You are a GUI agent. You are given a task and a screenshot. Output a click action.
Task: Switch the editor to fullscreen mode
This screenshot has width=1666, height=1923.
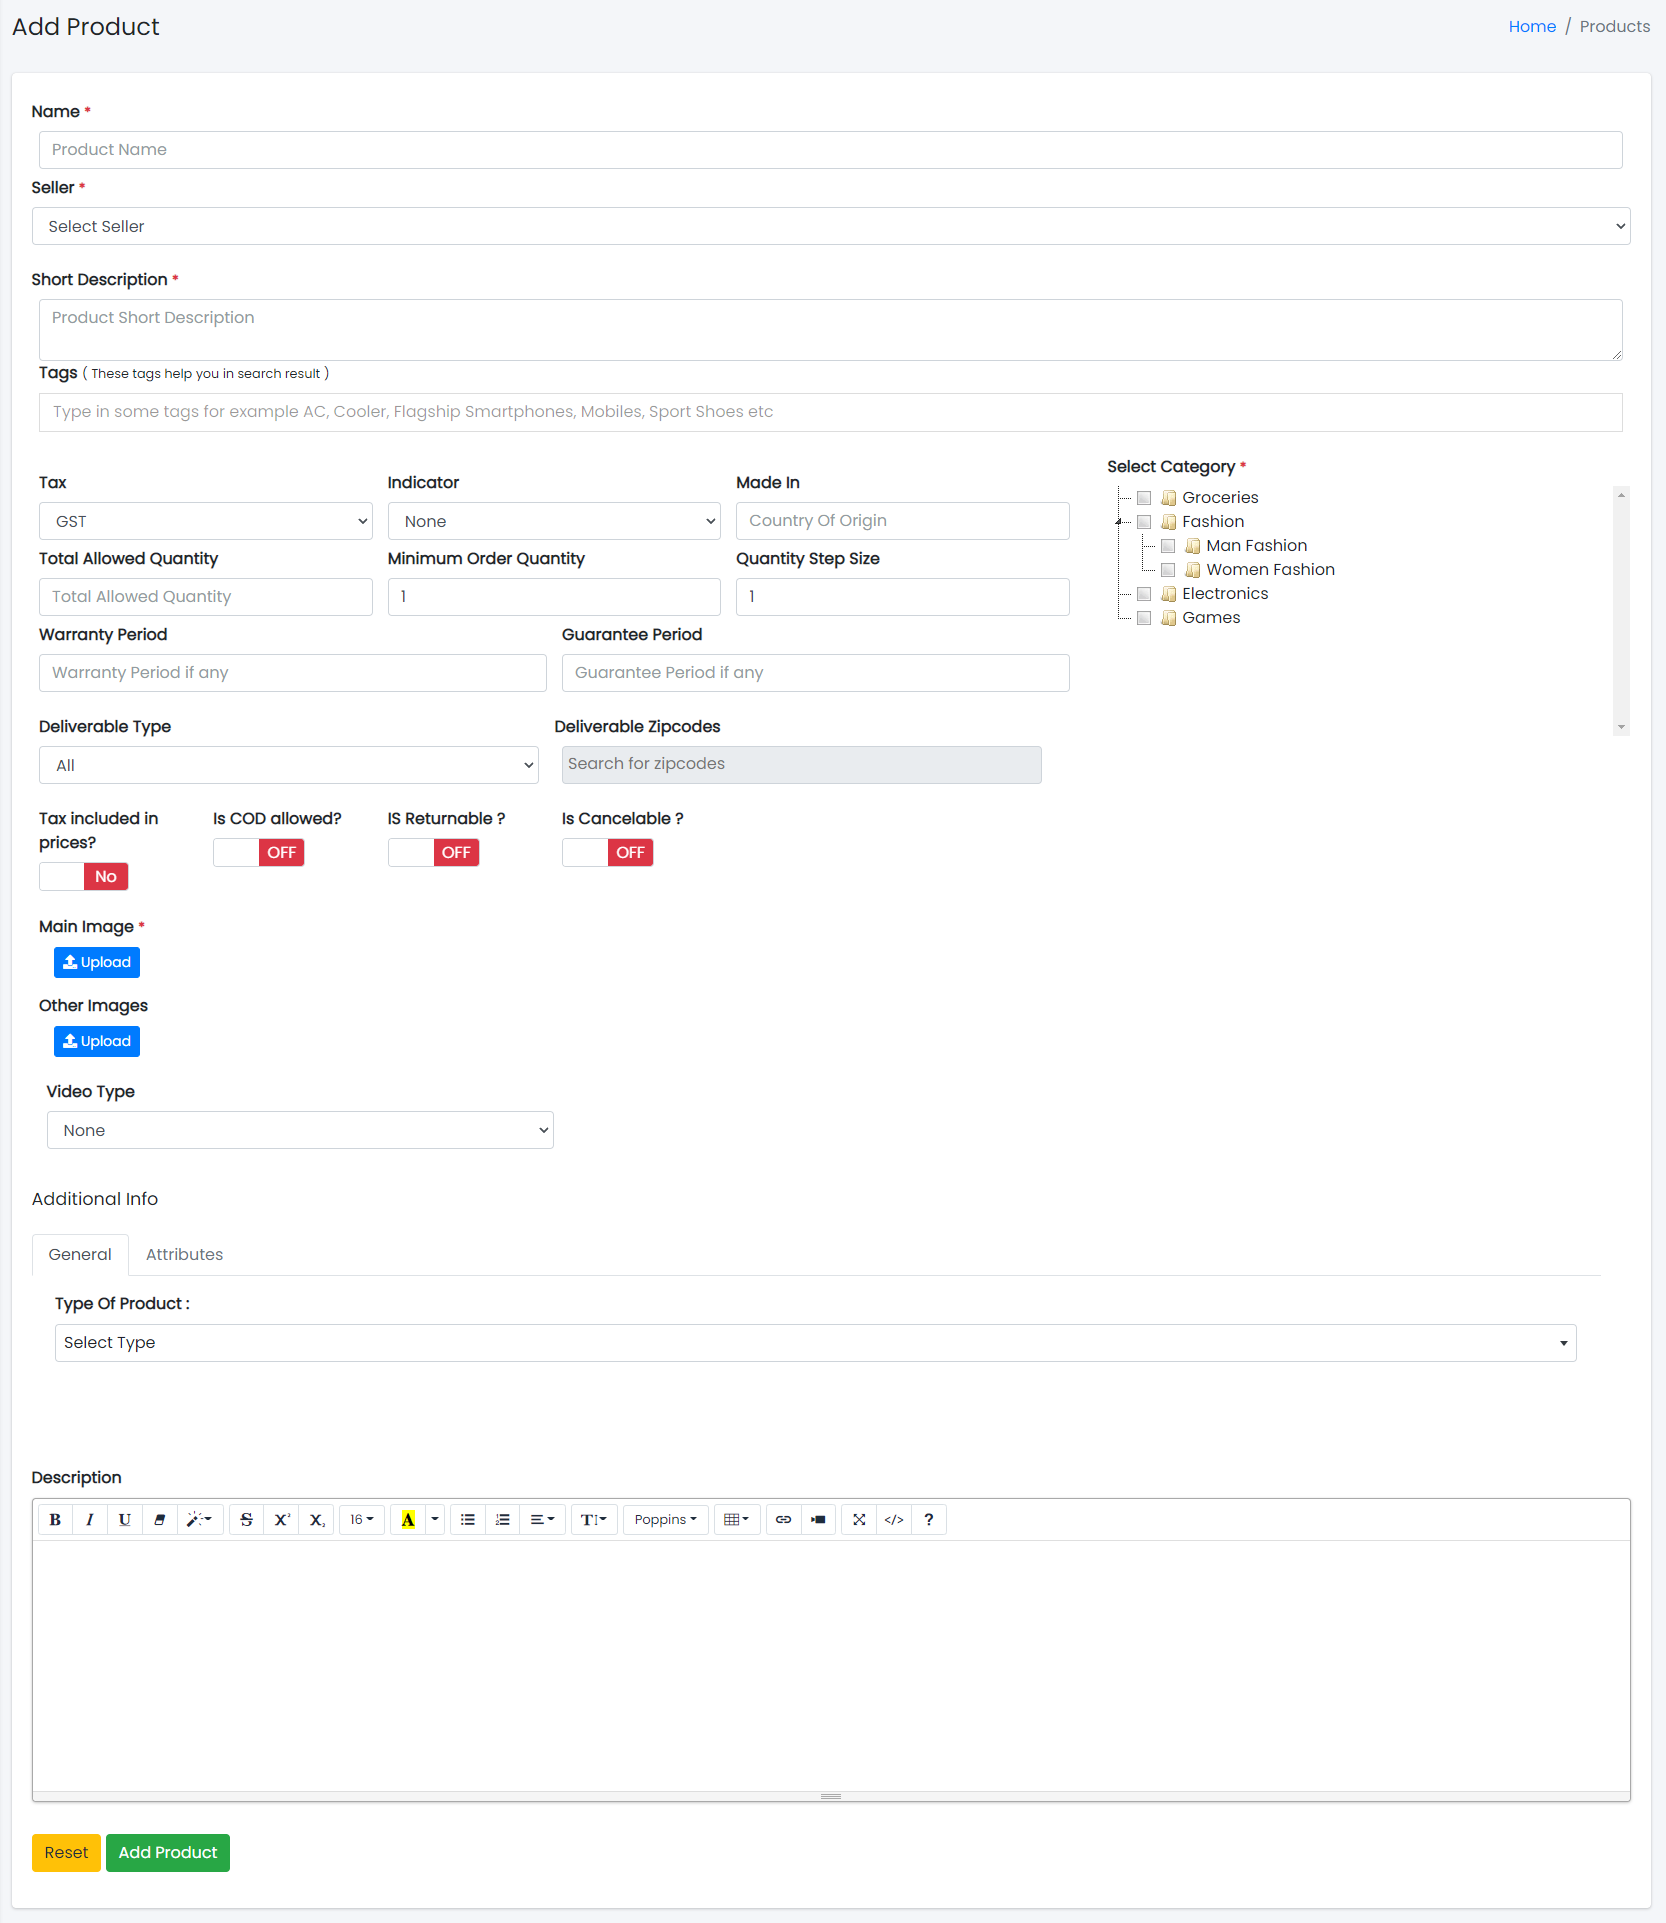coord(859,1519)
